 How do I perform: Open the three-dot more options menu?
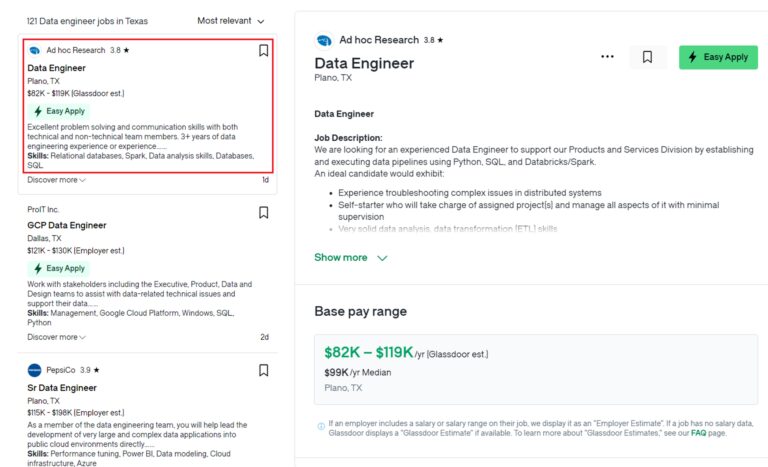(x=607, y=57)
